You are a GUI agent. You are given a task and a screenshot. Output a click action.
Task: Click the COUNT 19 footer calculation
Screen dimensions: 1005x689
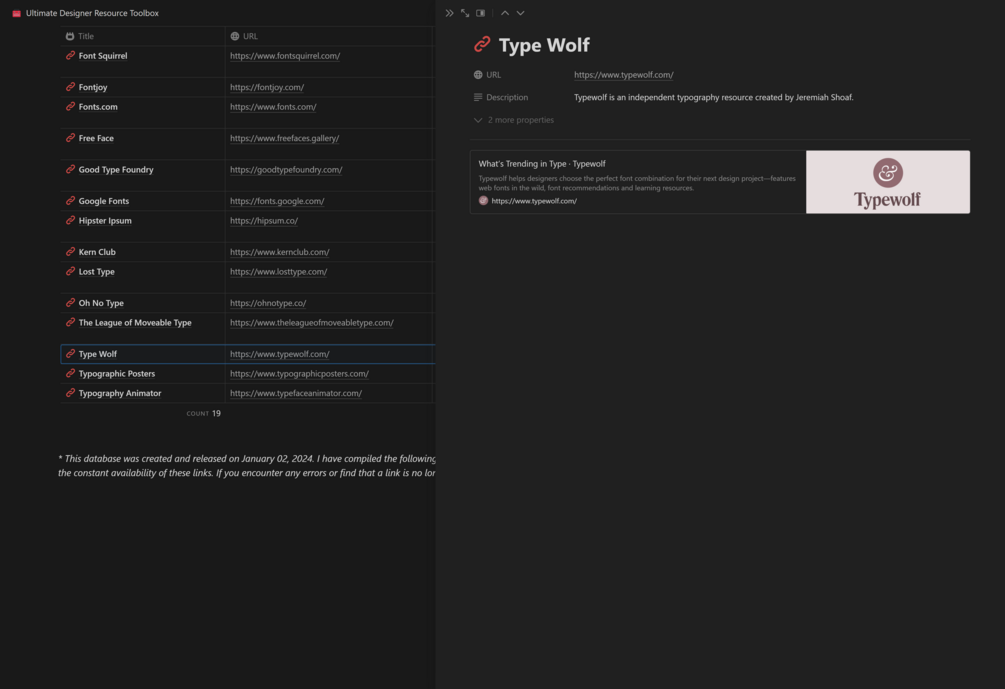[204, 413]
